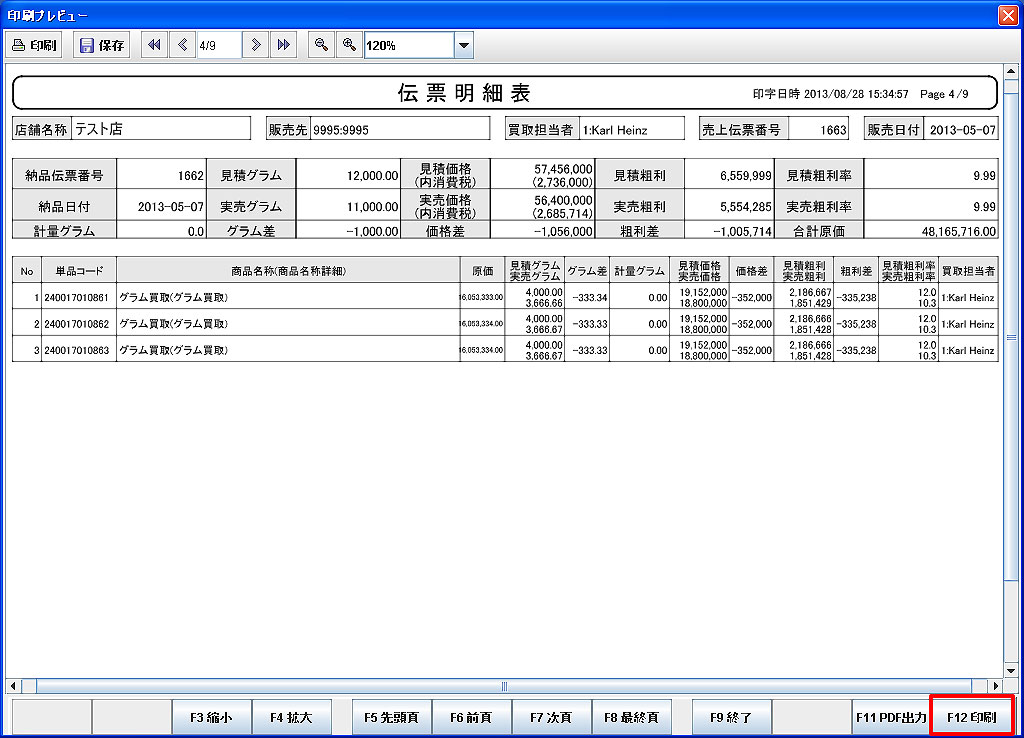Viewport: 1024px width, 738px height.
Task: Export using F11 PDF出力 button
Action: (891, 717)
